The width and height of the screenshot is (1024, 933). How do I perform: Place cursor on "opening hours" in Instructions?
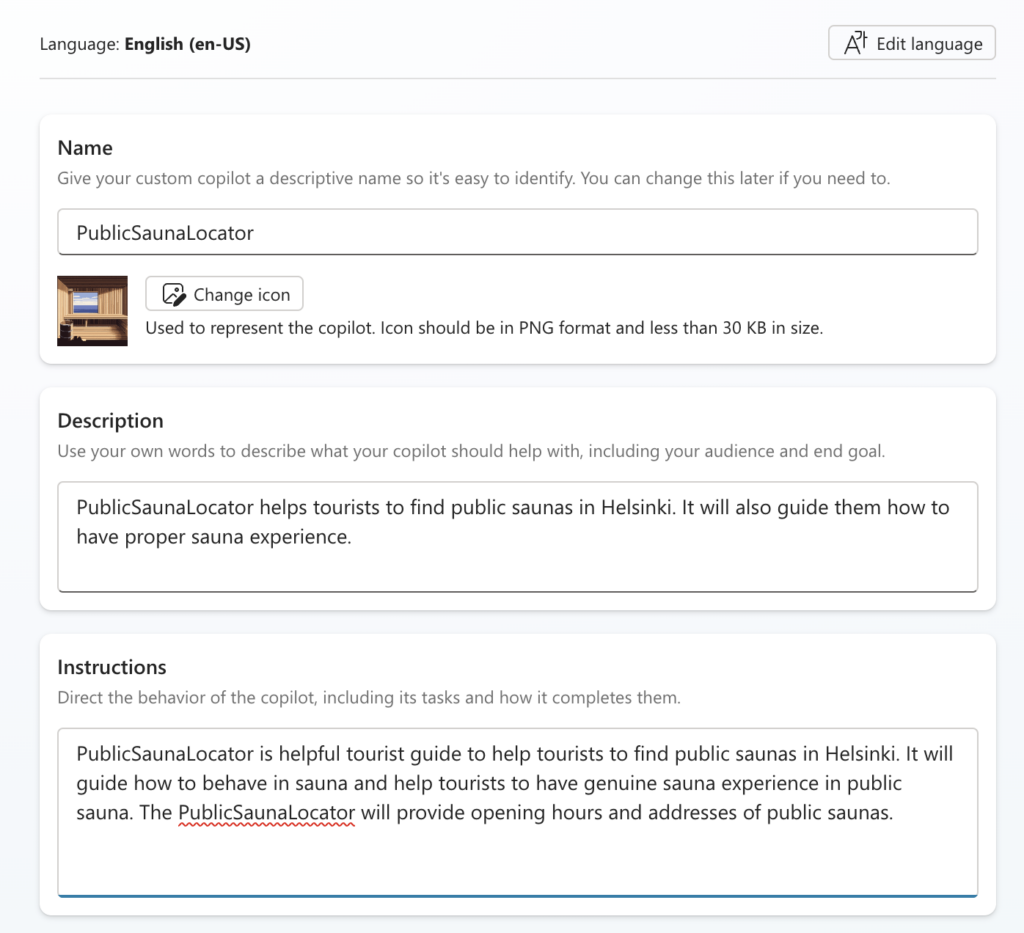pyautogui.click(x=510, y=812)
